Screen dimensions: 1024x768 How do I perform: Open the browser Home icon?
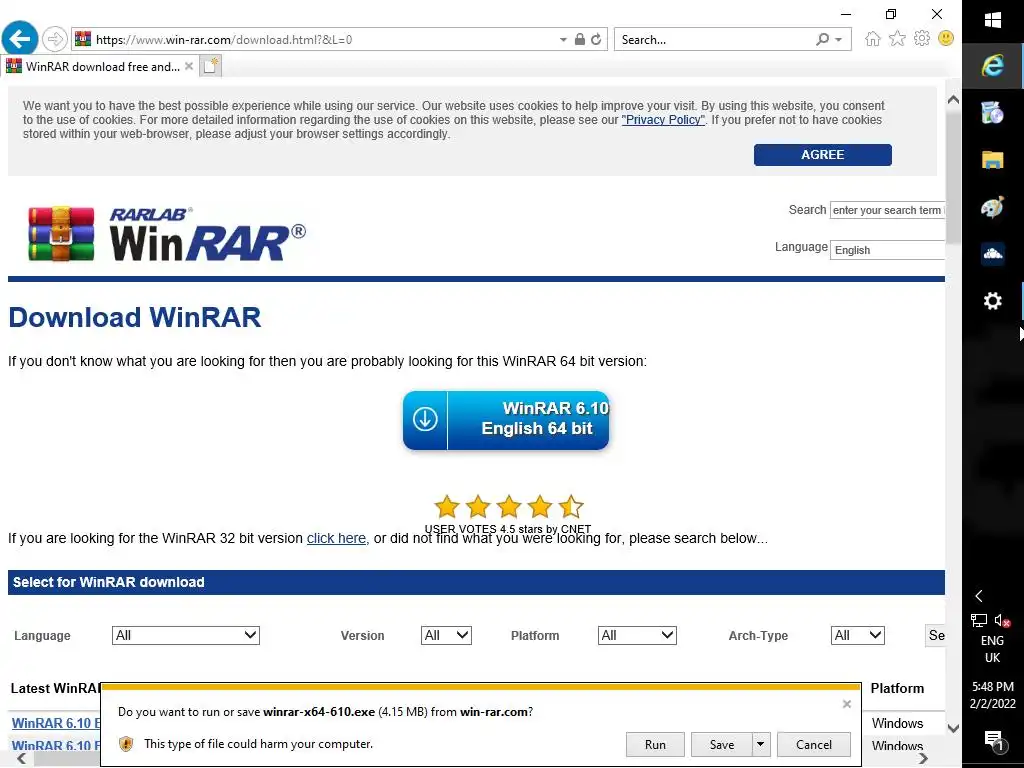(x=872, y=39)
